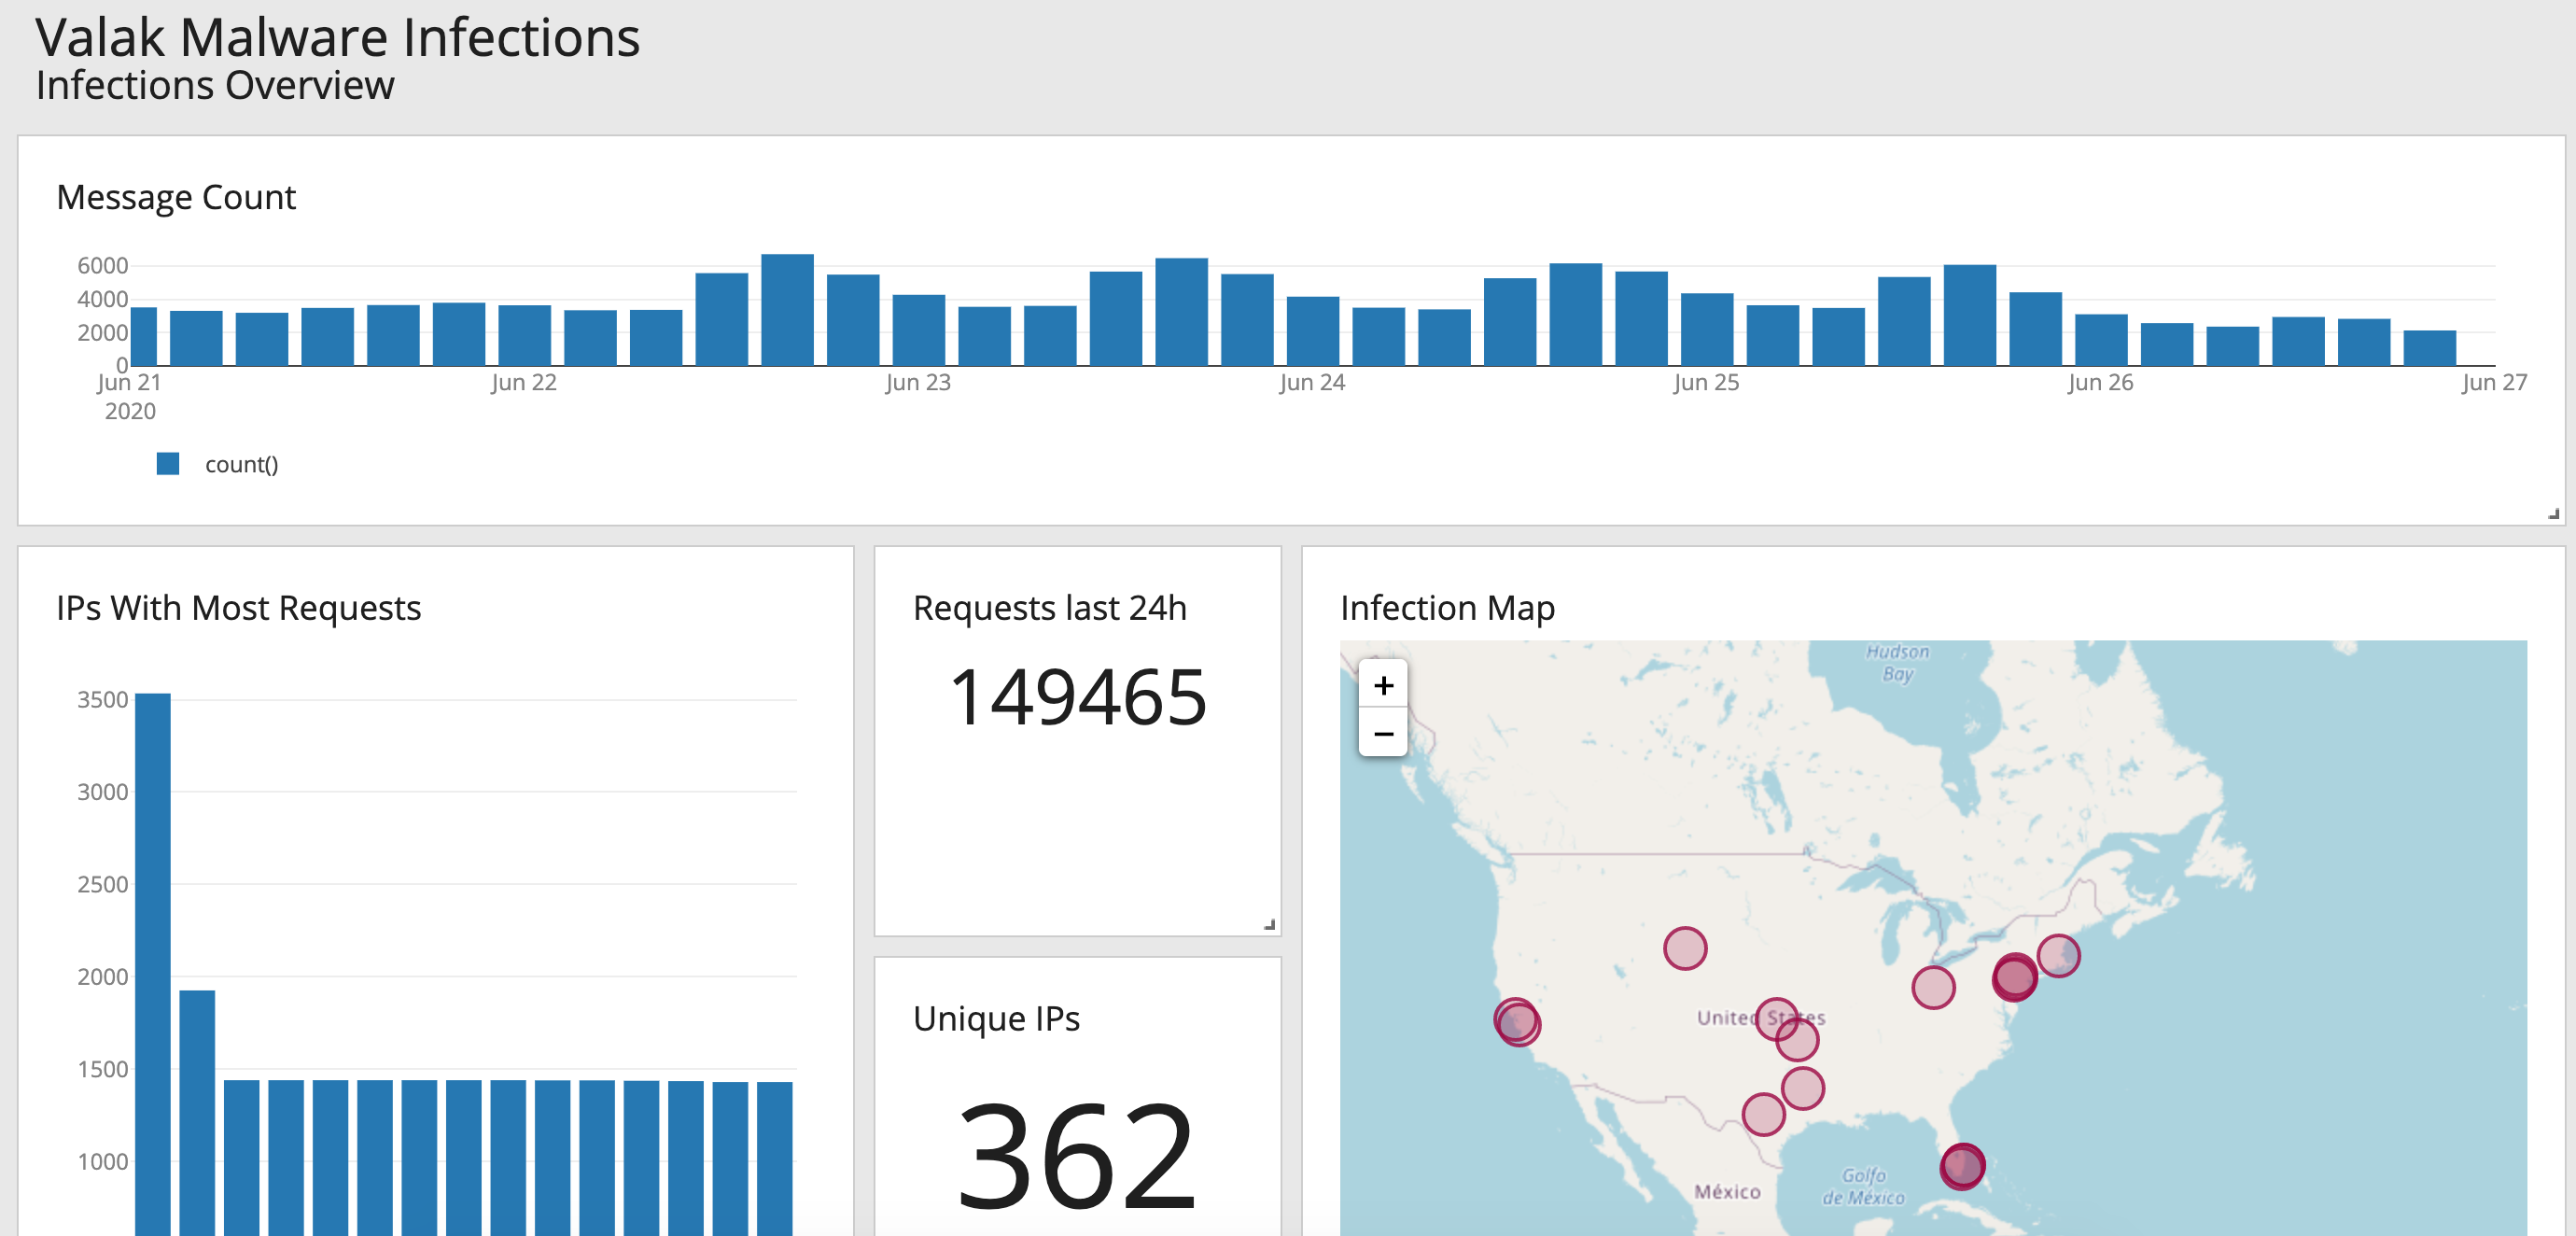Grab the Requests last 24h corner handle
This screenshot has width=2576, height=1236.
tap(1269, 925)
